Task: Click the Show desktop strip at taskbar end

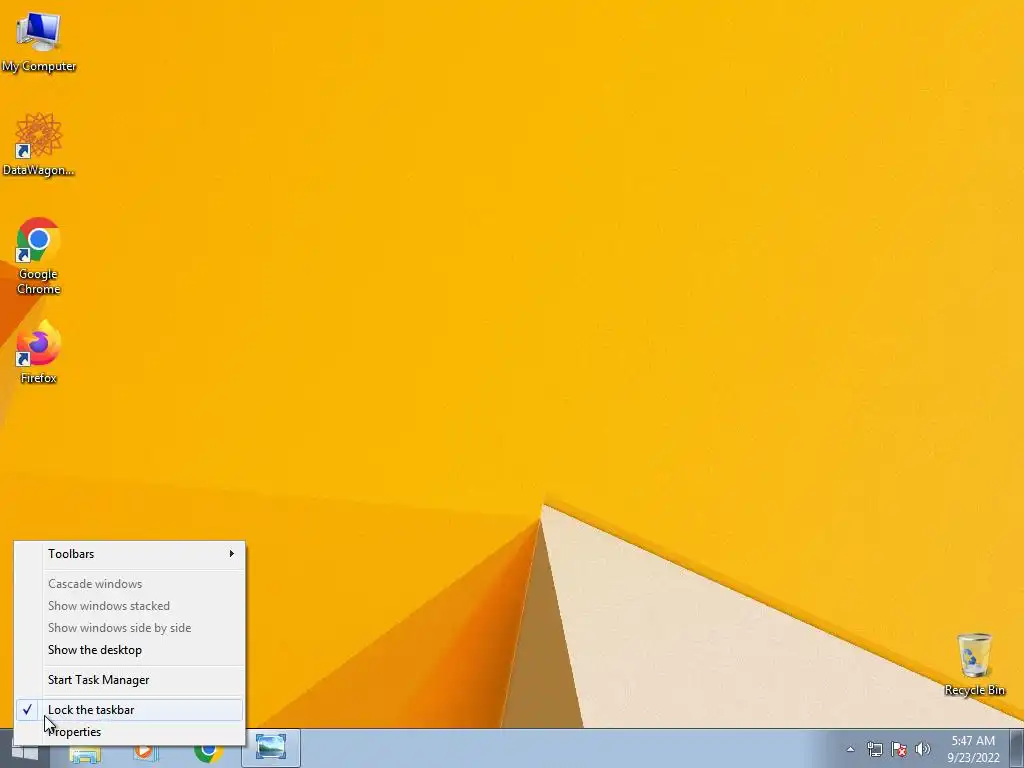Action: (1017, 748)
